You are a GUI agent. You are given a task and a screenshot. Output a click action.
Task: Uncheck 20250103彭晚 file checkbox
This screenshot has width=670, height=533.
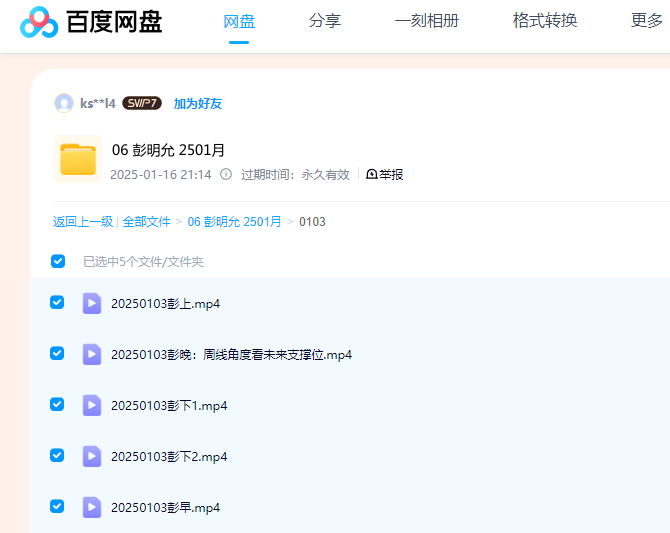[57, 353]
